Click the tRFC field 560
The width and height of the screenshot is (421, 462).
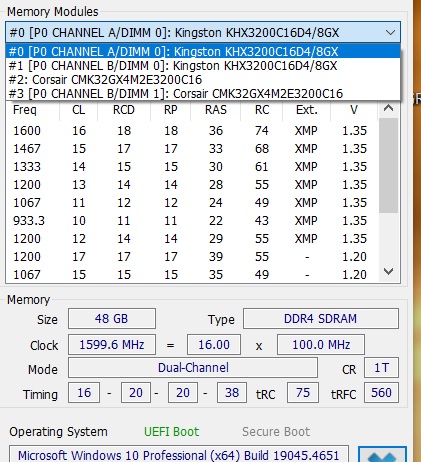tap(381, 393)
